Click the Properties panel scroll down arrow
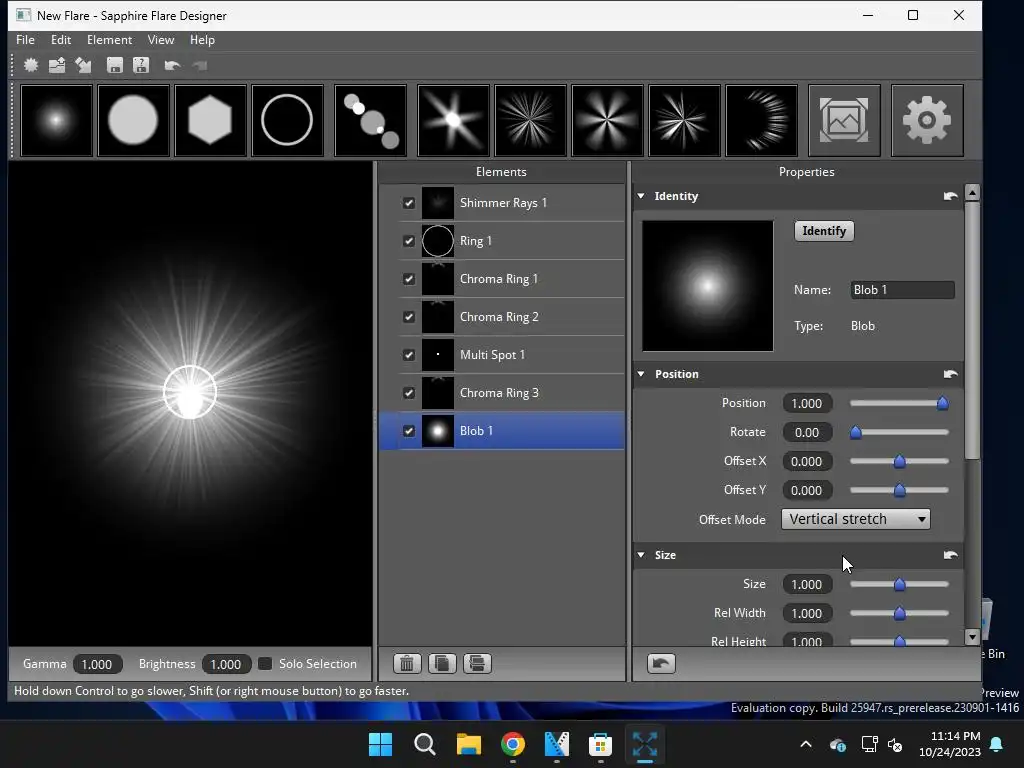1024x768 pixels. tap(972, 637)
